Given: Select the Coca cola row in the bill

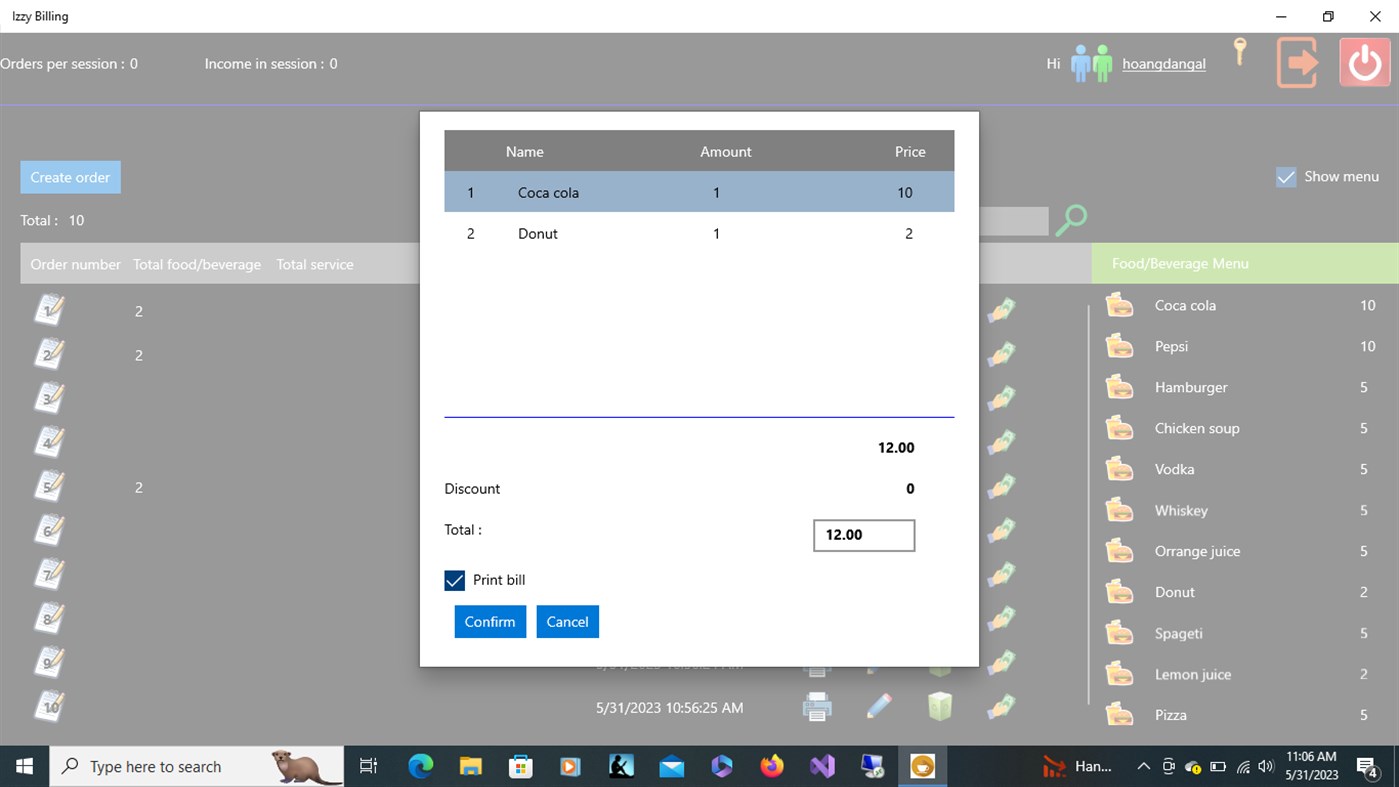Looking at the screenshot, I should tap(699, 192).
